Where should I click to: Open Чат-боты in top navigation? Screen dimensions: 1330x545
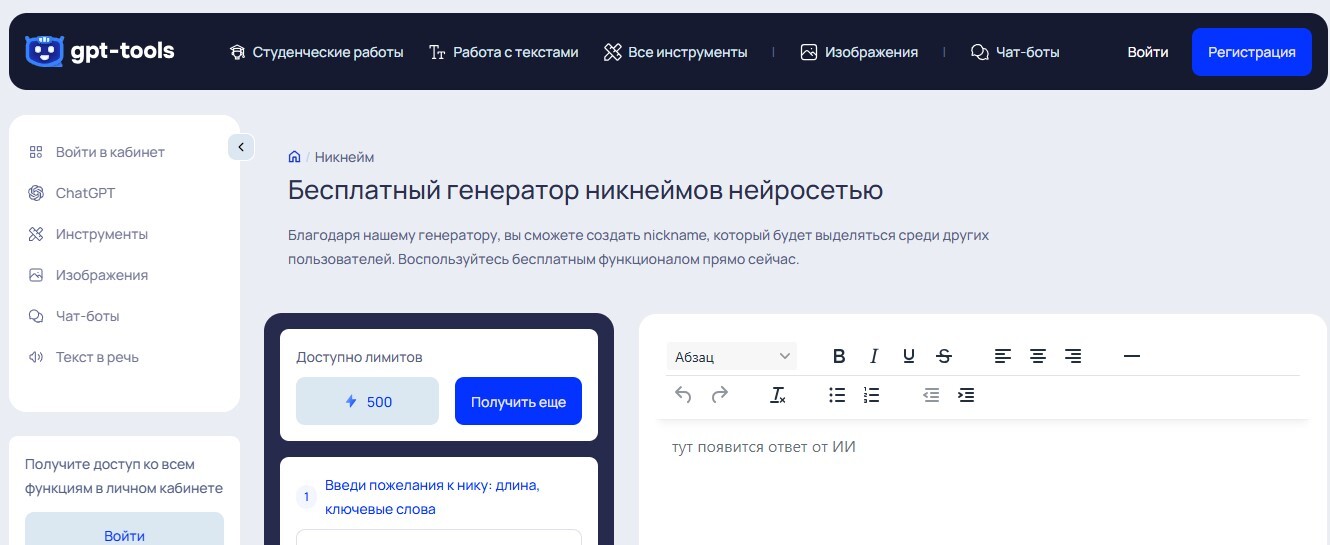point(1015,52)
